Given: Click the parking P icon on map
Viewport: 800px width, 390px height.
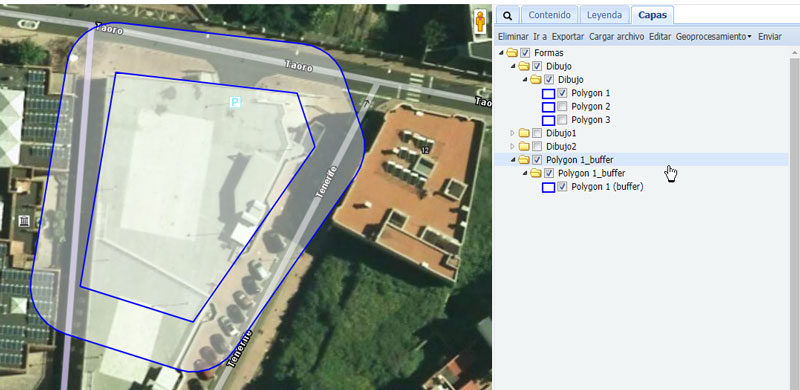Looking at the screenshot, I should pyautogui.click(x=235, y=103).
